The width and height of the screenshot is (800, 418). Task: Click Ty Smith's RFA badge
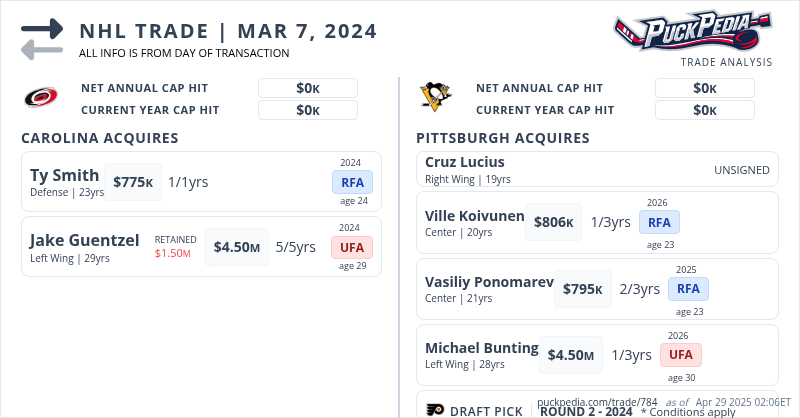[352, 182]
